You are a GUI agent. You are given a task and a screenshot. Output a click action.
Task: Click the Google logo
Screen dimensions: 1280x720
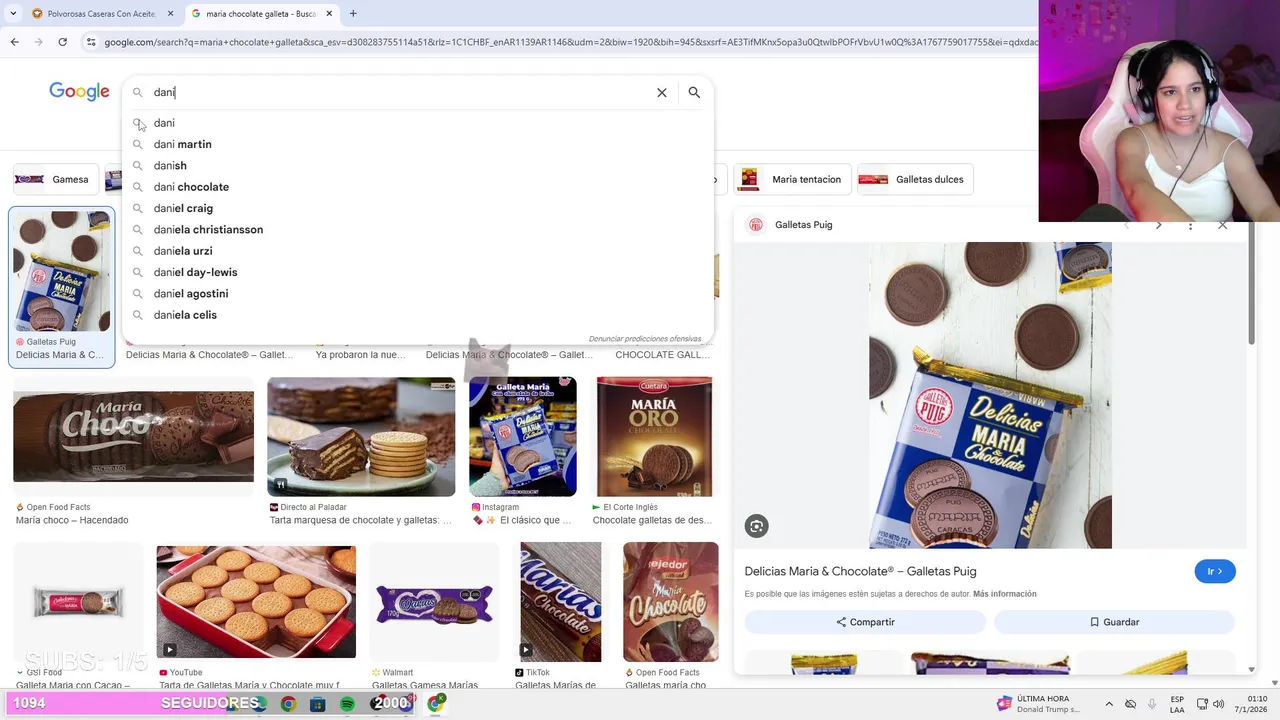[79, 92]
